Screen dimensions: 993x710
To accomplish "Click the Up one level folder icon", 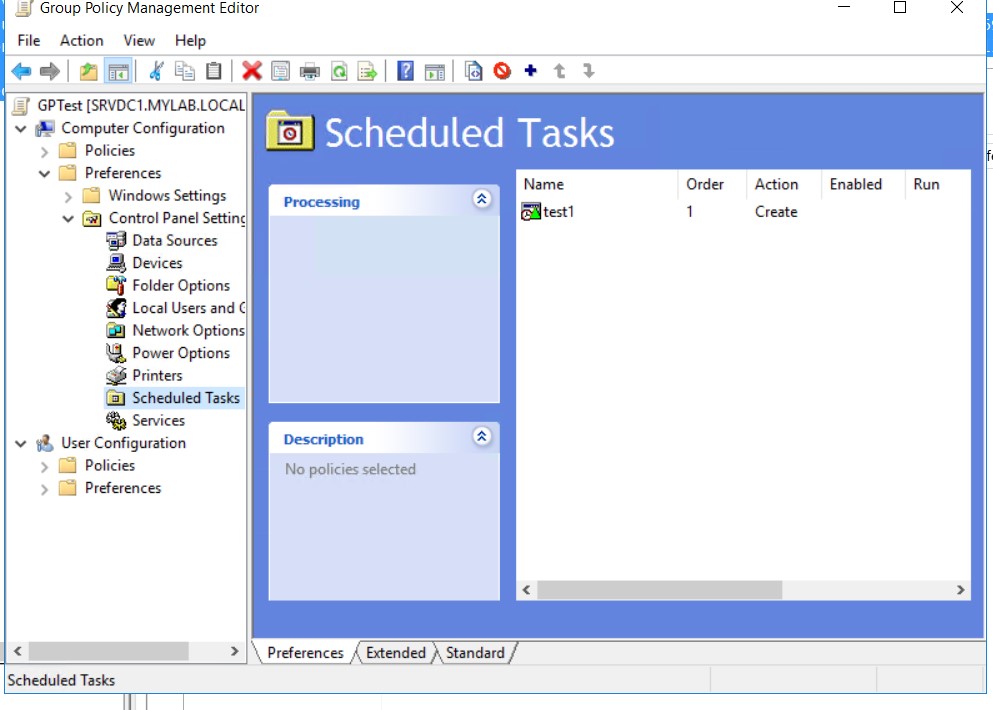I will coord(89,71).
